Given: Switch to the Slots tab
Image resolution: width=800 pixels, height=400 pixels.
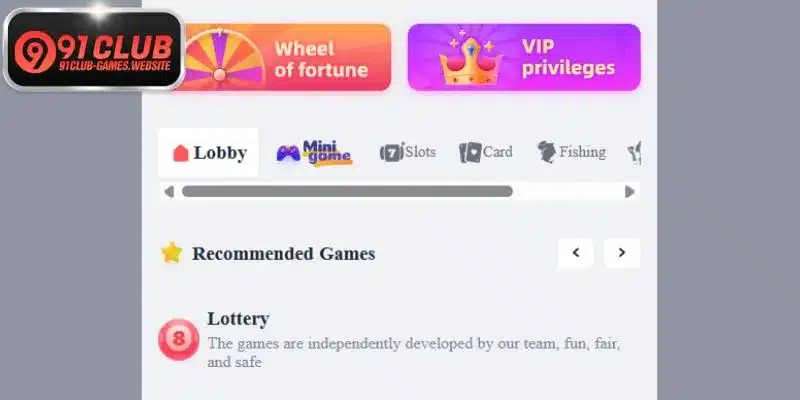Looking at the screenshot, I should pos(408,152).
